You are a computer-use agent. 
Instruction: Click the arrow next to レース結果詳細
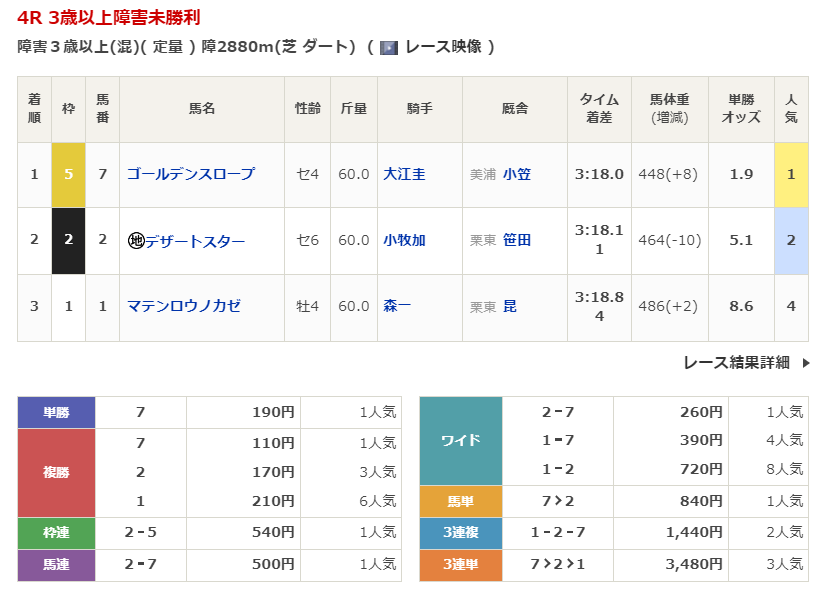[806, 363]
